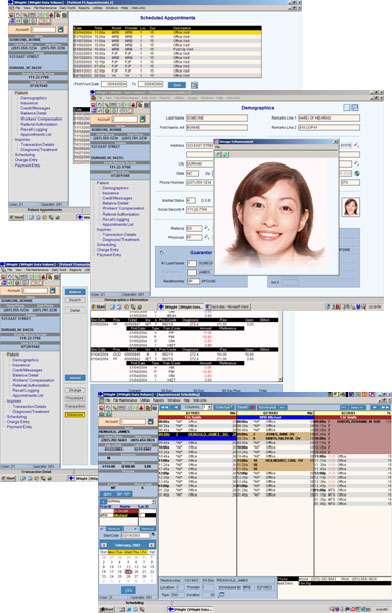
Task: Click right view icon at Demographics top right
Action: [x=354, y=108]
